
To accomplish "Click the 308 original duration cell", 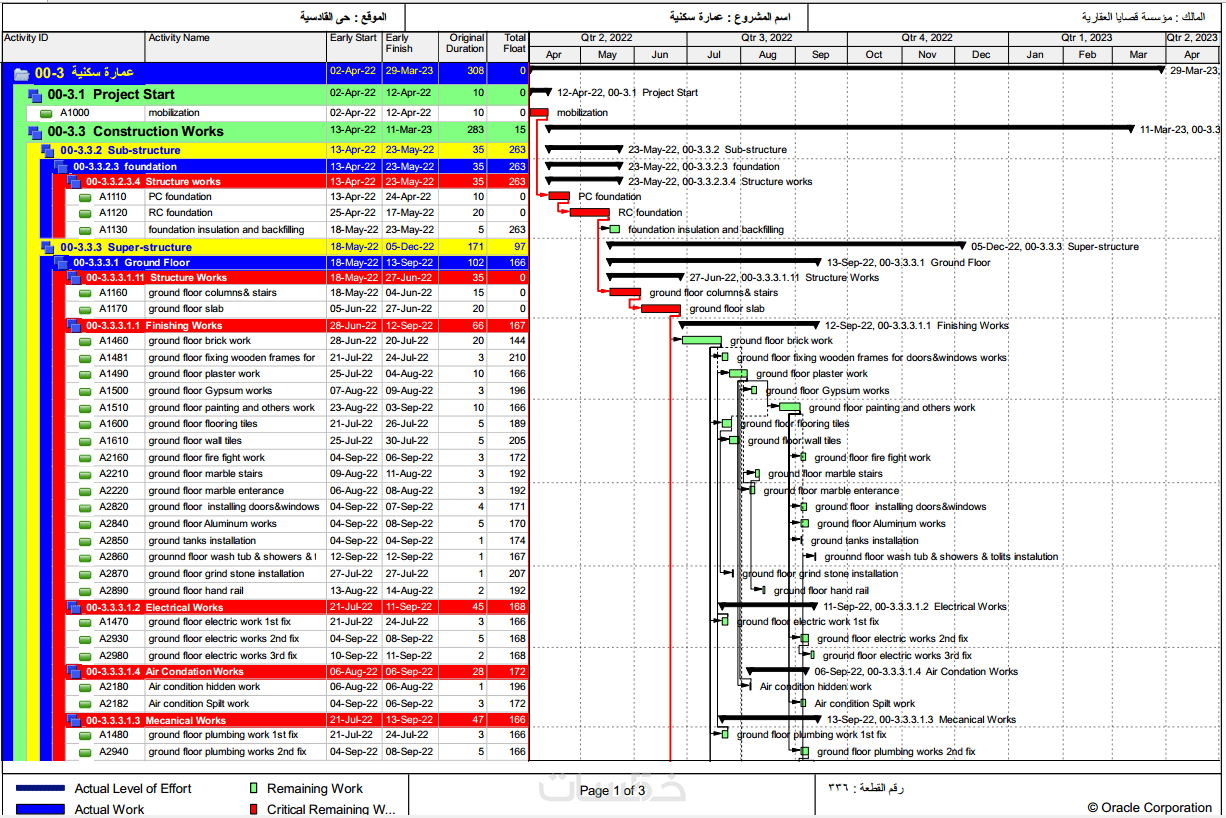I will coord(463,72).
